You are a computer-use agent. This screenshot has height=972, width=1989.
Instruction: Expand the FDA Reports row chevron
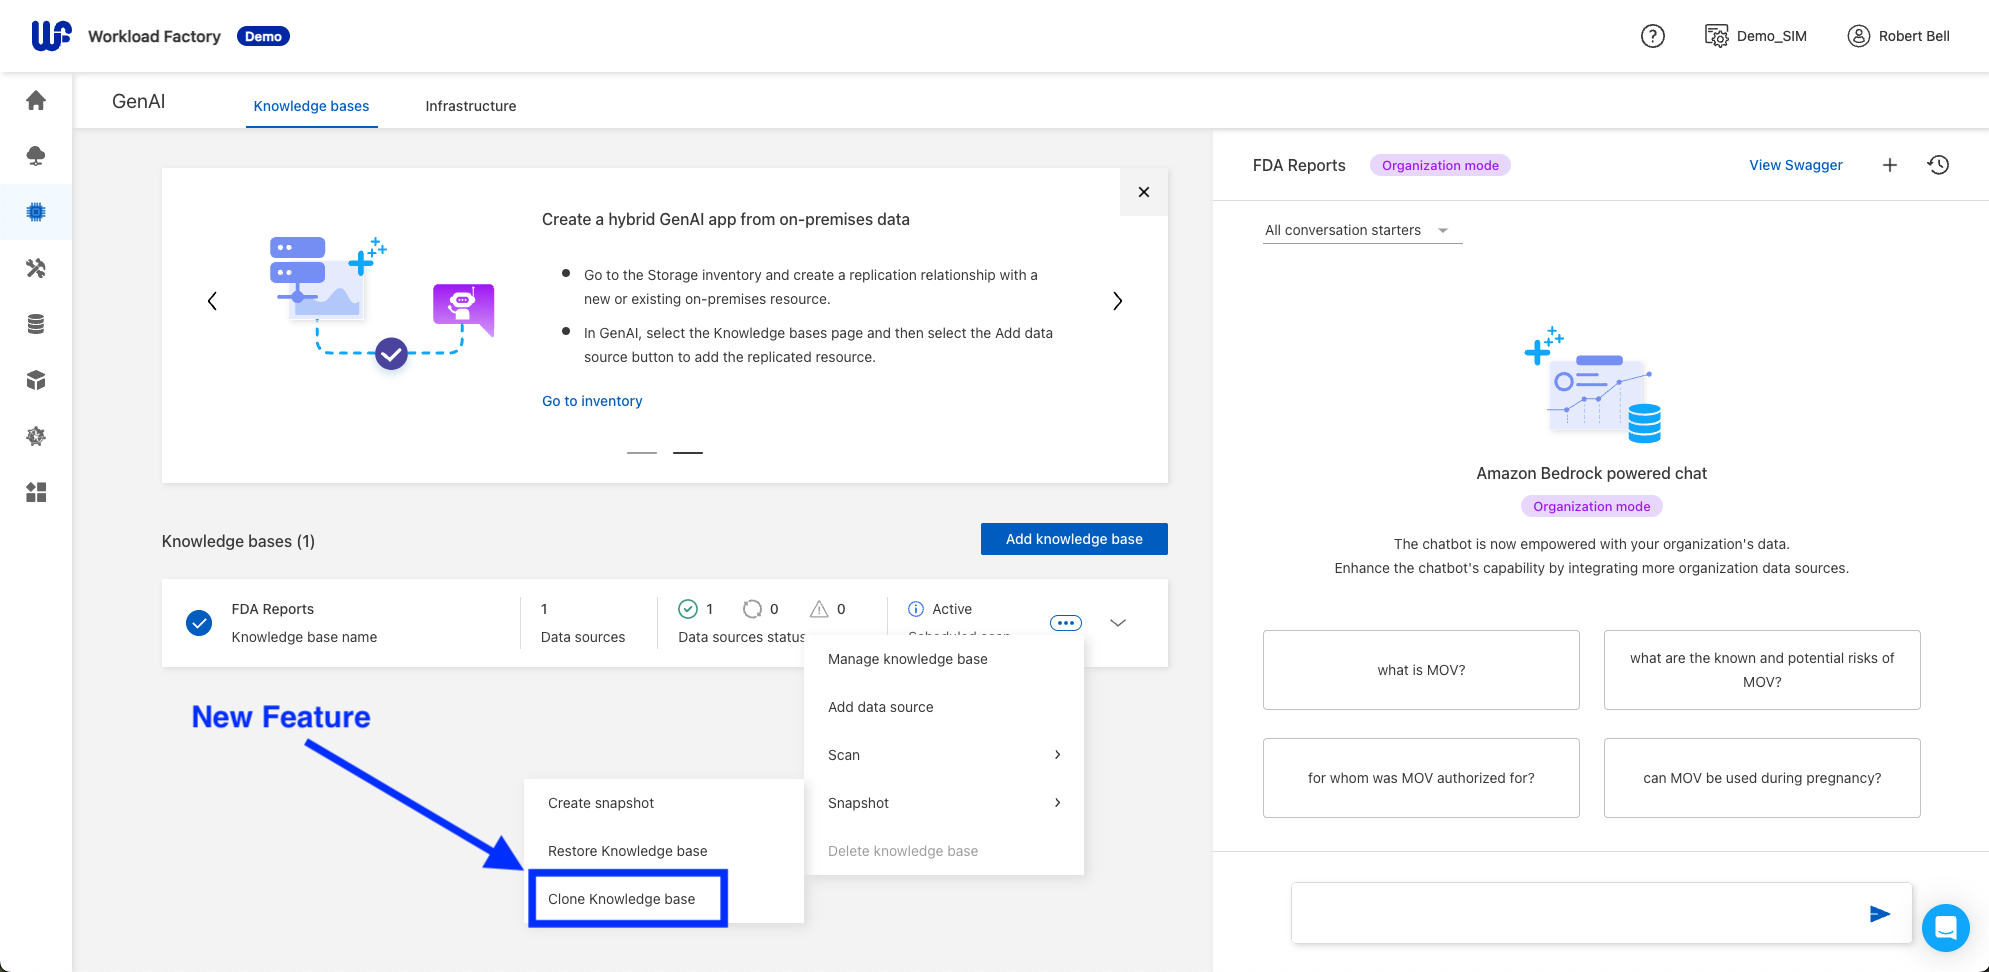pos(1118,623)
